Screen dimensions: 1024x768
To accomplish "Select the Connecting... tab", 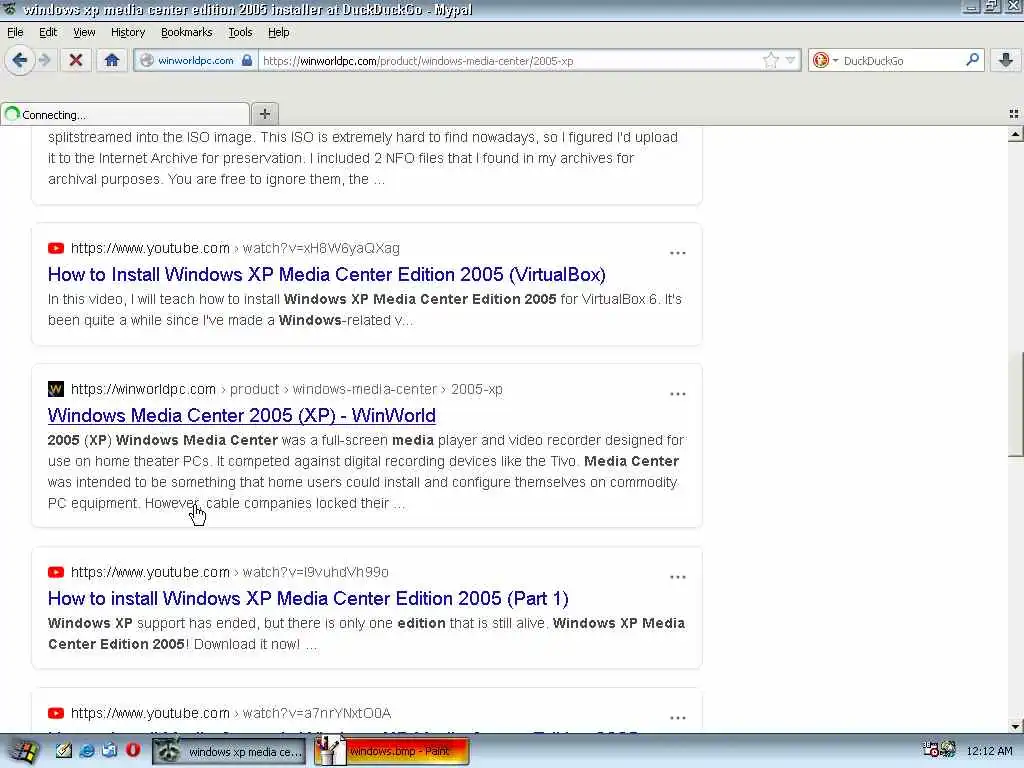I will pos(125,114).
